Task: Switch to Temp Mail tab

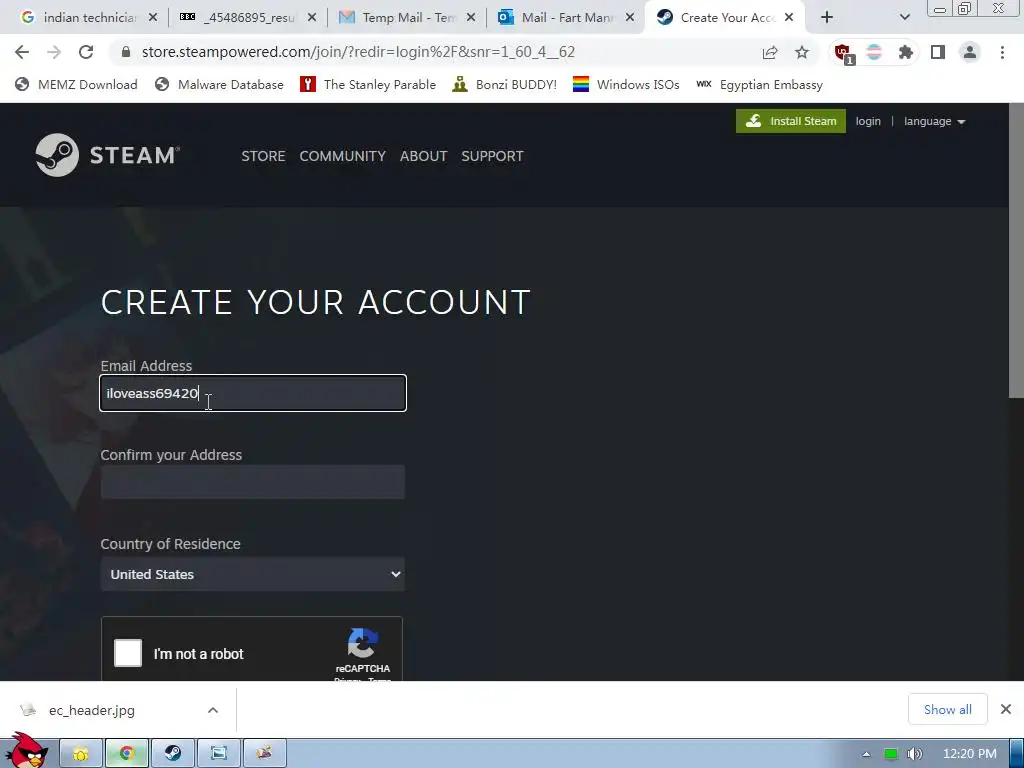Action: (406, 18)
